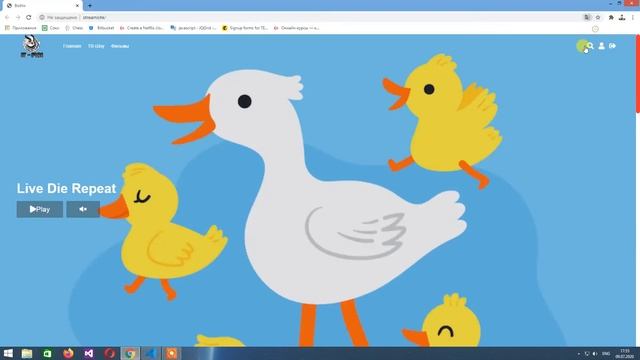Open the Главная navigation link
Viewport: 640px width, 360px height.
(72, 46)
